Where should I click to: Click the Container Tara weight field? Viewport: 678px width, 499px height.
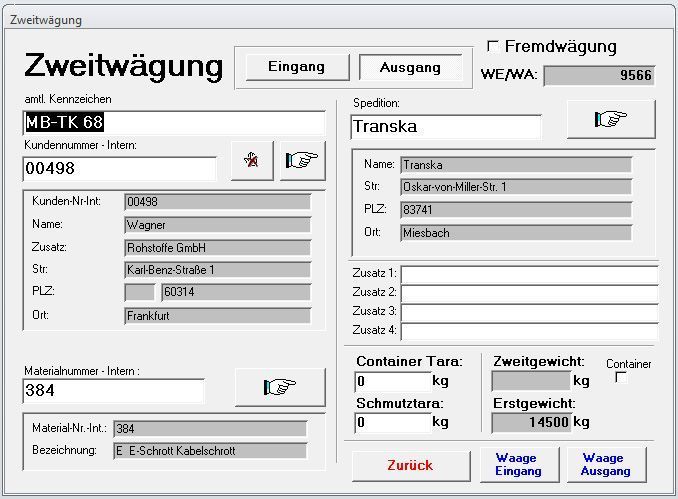coord(392,381)
